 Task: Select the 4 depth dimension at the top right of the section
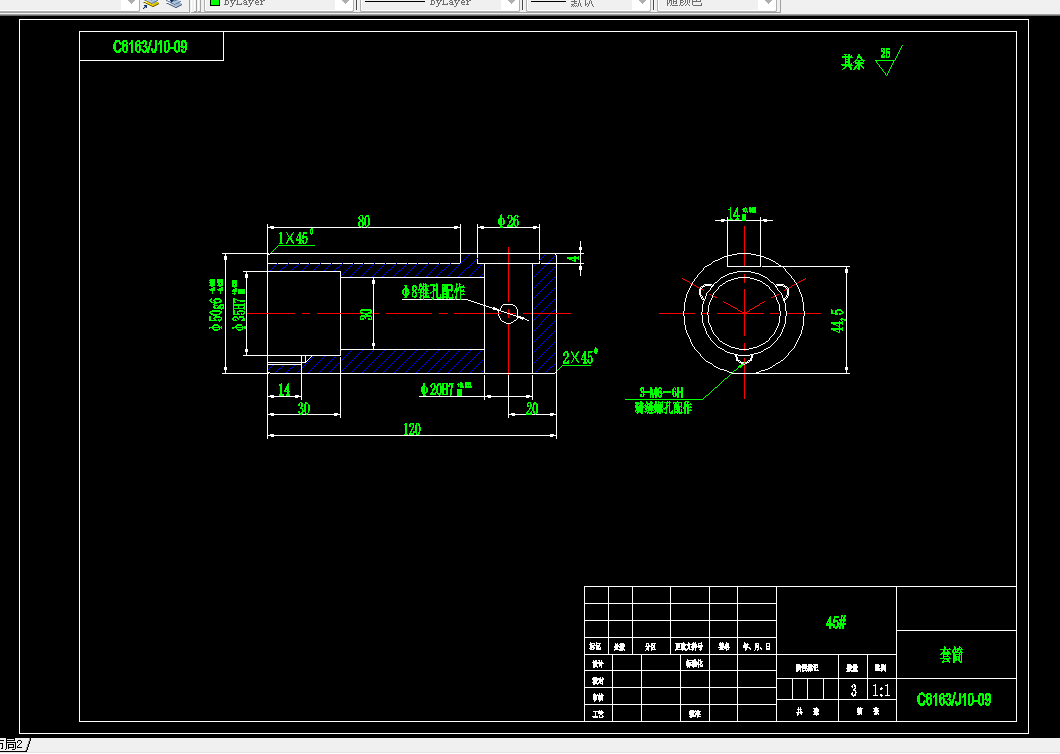(x=574, y=258)
